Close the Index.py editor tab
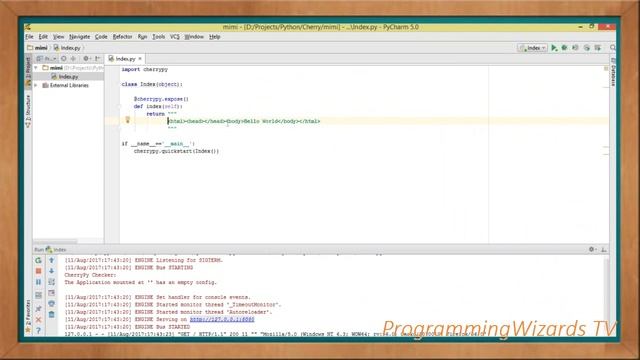The height and width of the screenshot is (360, 640). 140,59
